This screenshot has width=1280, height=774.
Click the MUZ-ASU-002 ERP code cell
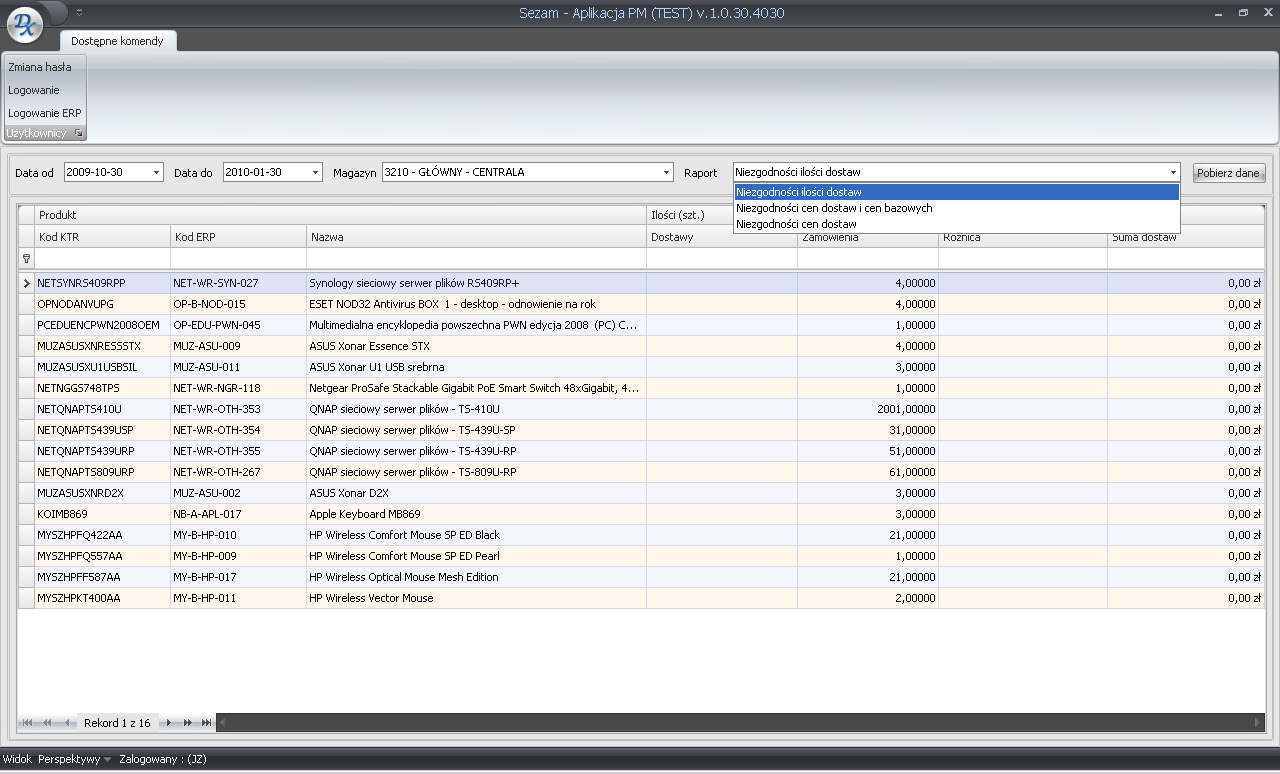pyautogui.click(x=238, y=493)
